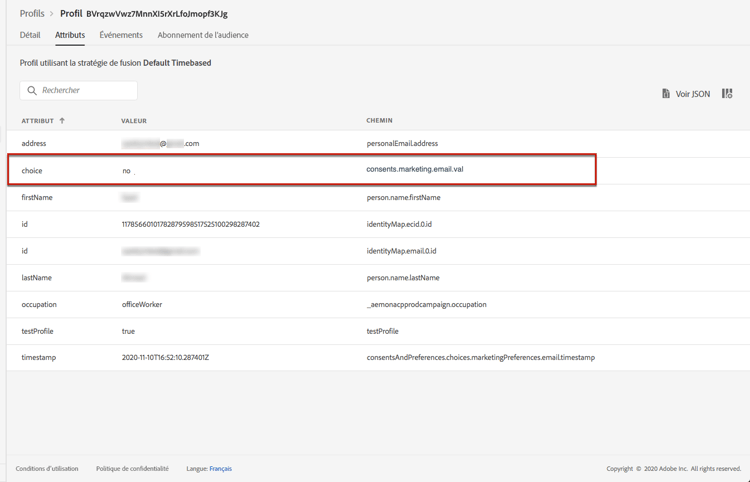The width and height of the screenshot is (750, 482).
Task: Click the sort arrow next to ATTRIBUT
Action: coord(62,121)
